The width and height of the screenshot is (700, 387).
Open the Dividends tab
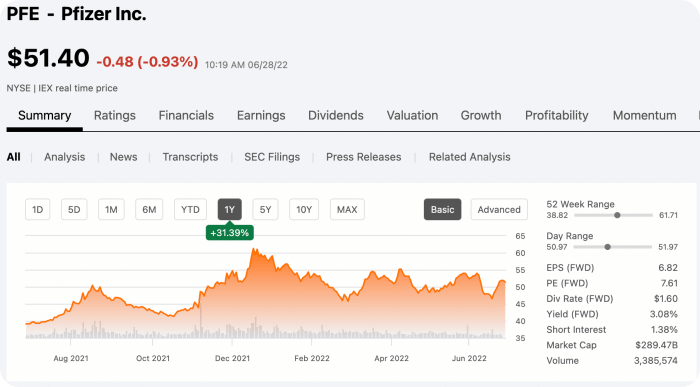coord(336,116)
